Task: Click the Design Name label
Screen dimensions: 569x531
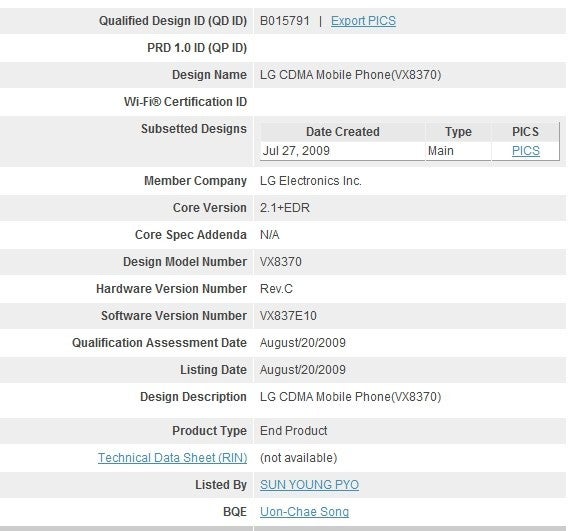Action: click(209, 75)
